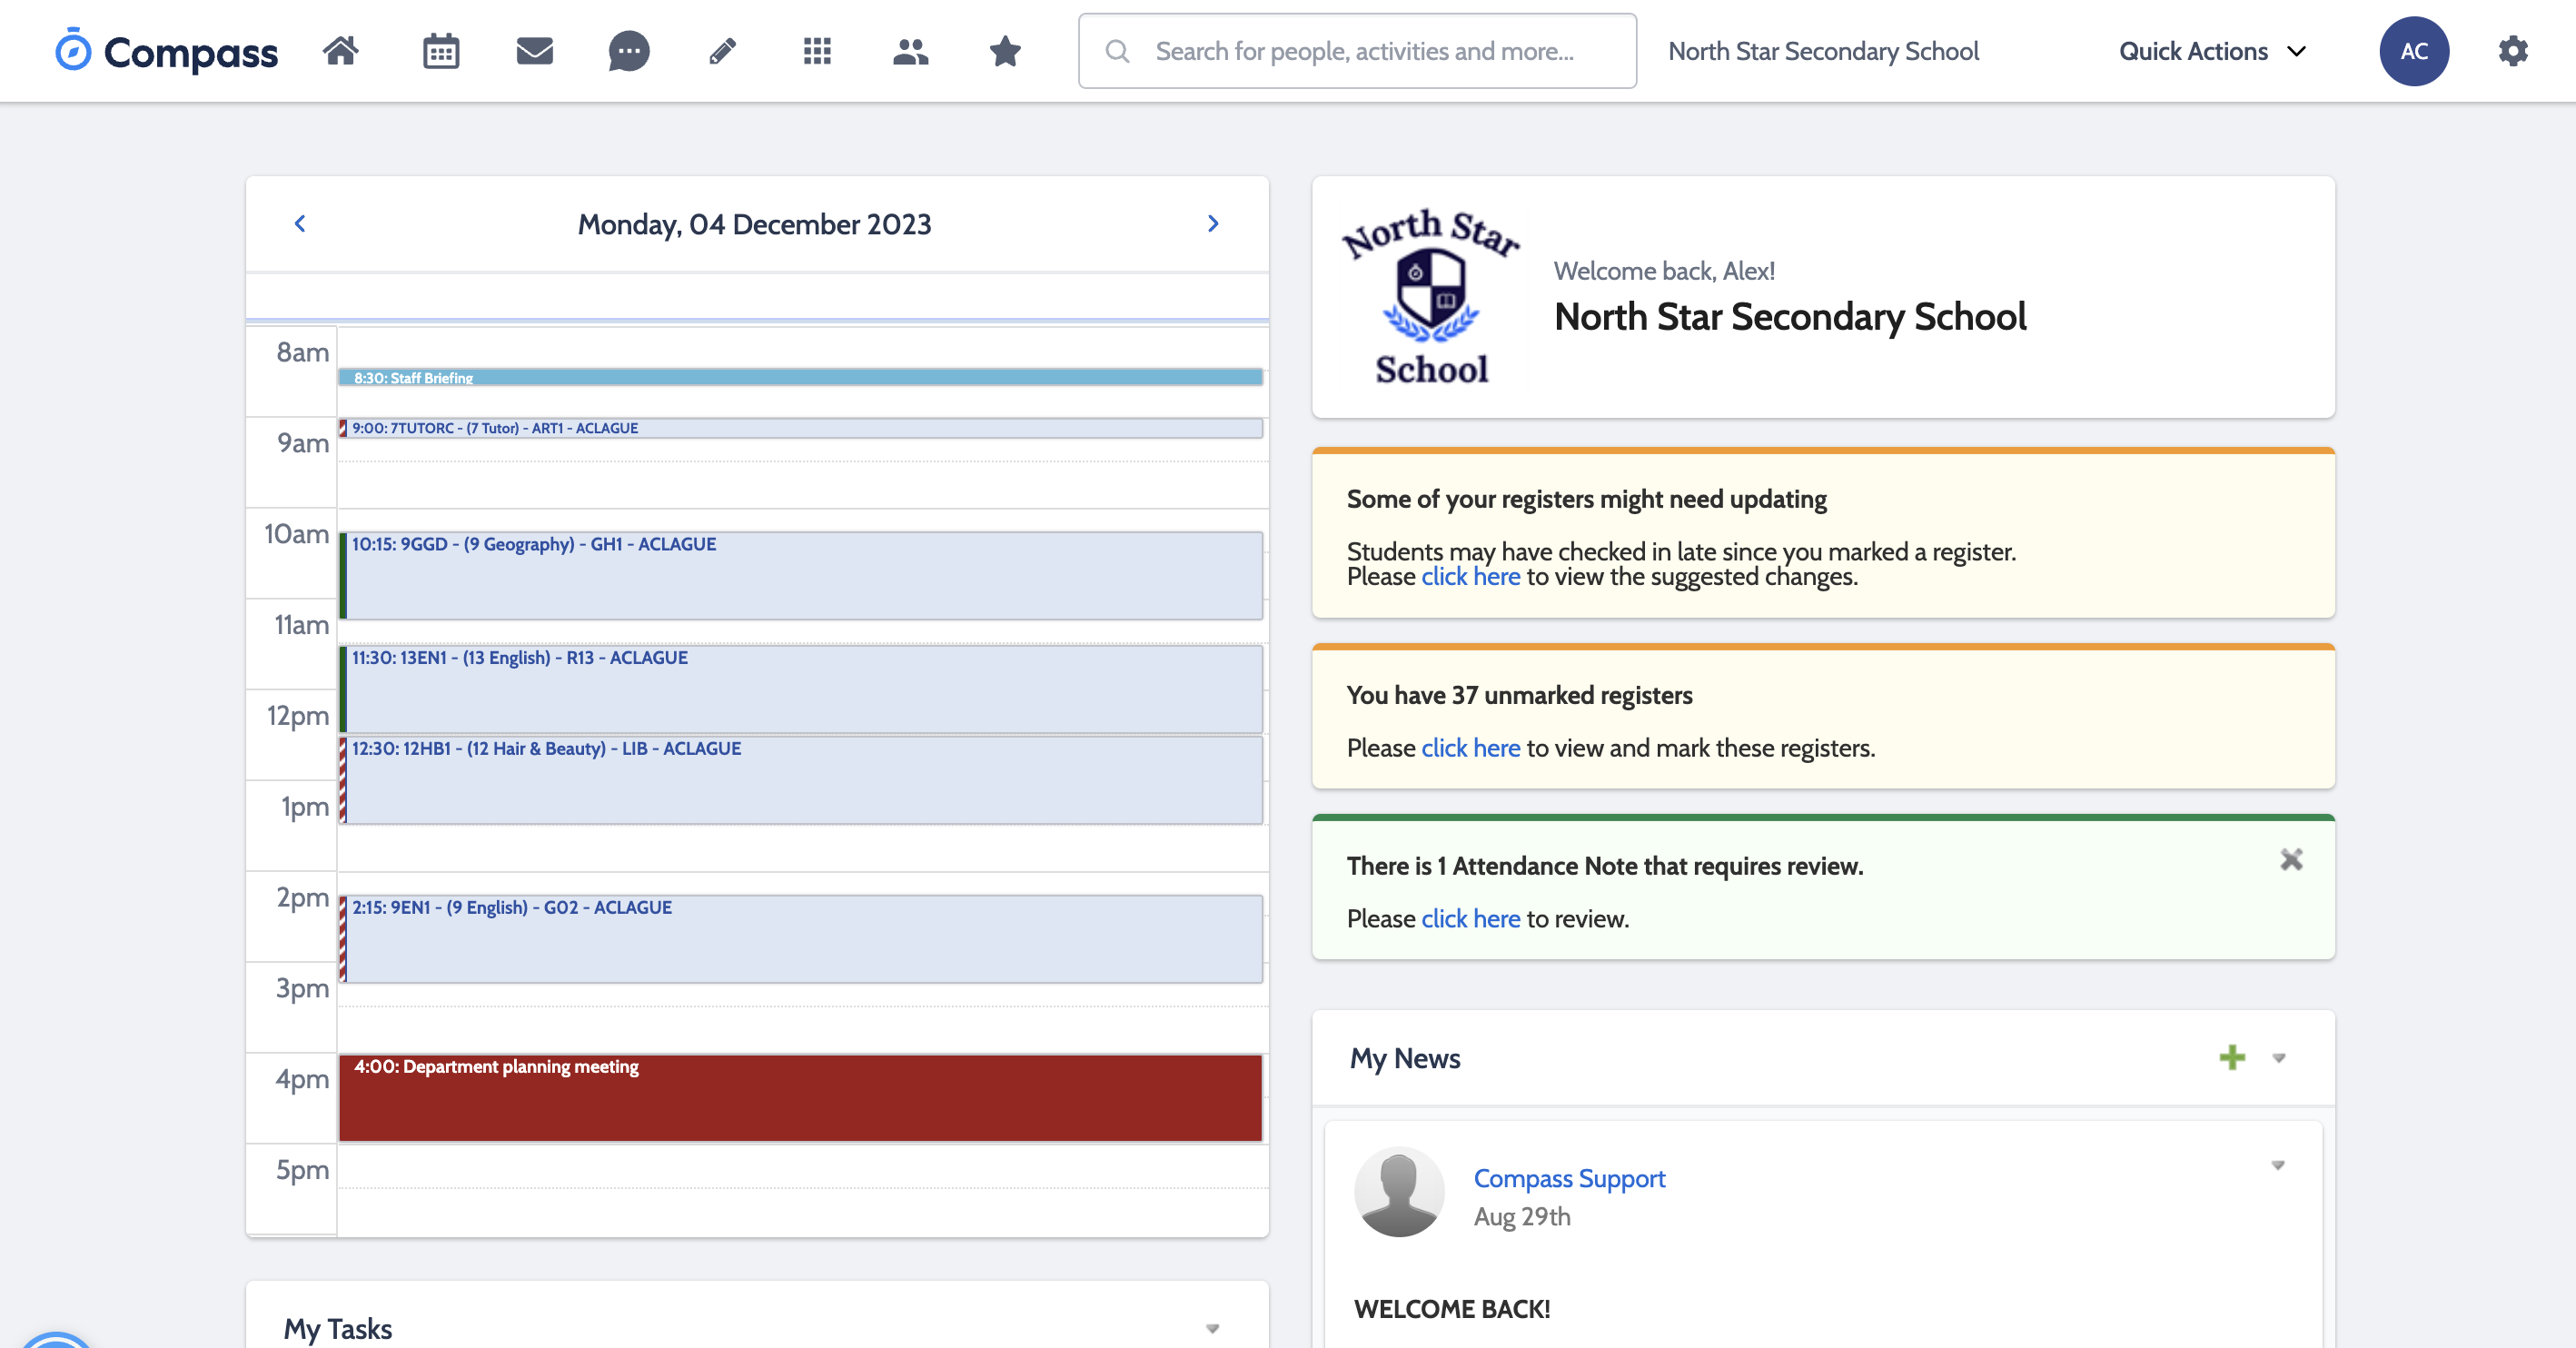Click the WELCOME BACK! post title
The image size is (2576, 1348).
(x=1452, y=1310)
